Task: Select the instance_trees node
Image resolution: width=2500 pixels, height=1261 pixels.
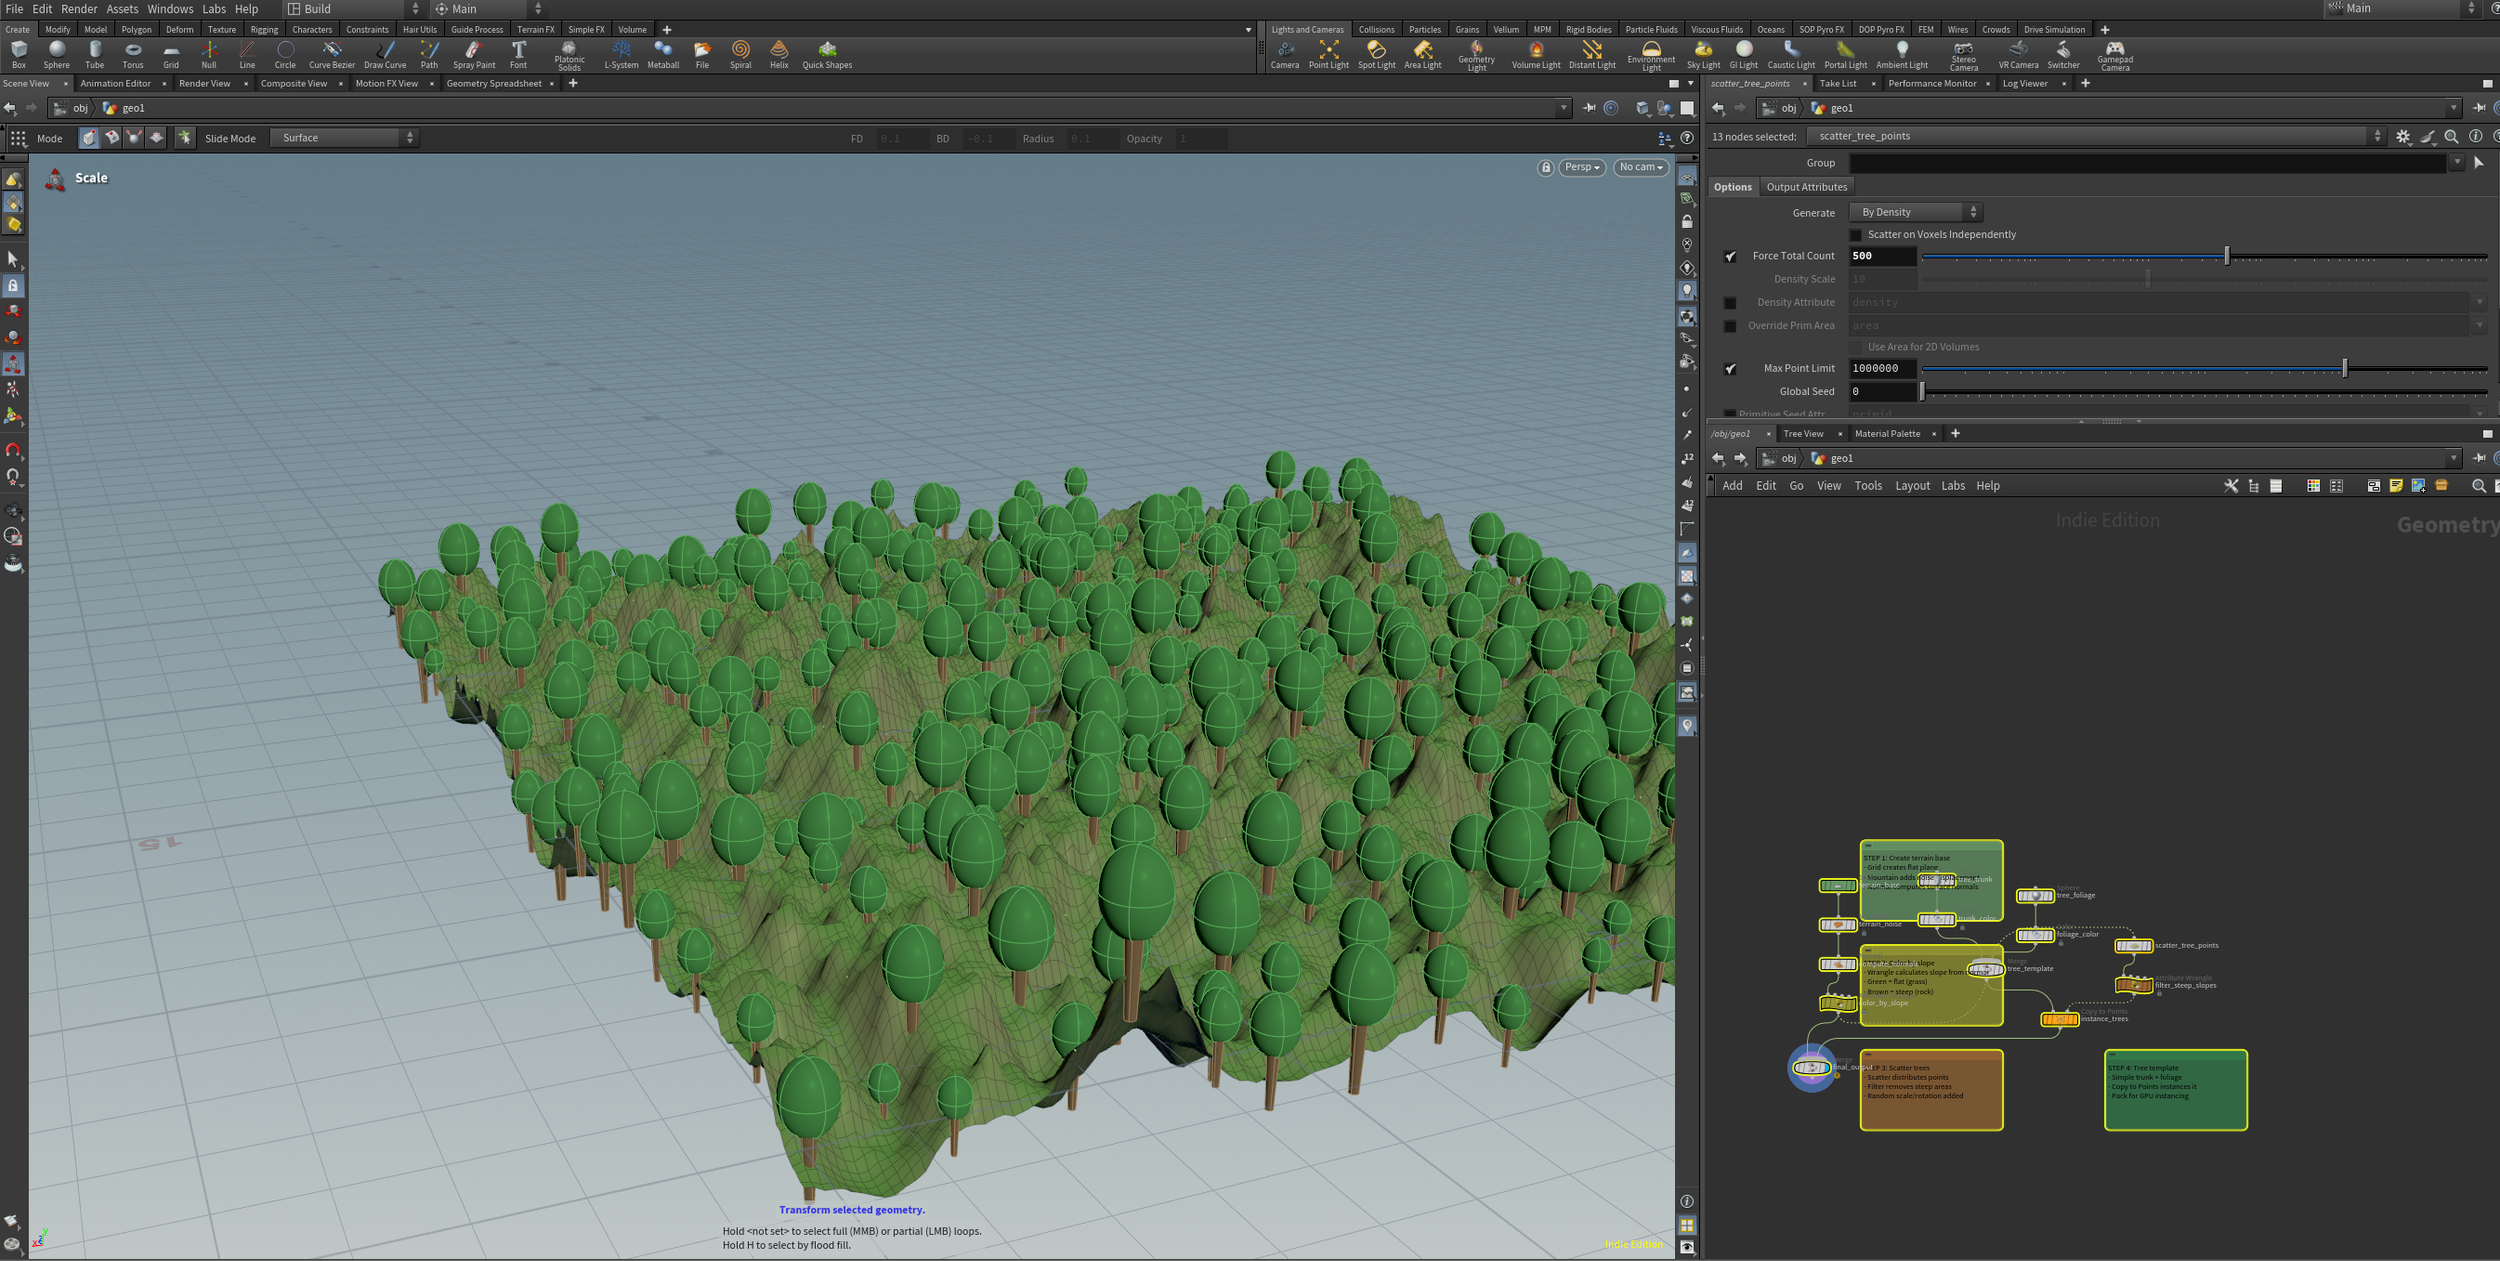Action: click(2059, 1020)
